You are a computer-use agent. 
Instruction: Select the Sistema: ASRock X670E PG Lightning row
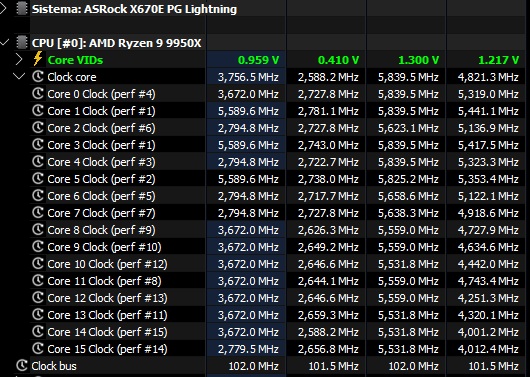[x=265, y=9]
